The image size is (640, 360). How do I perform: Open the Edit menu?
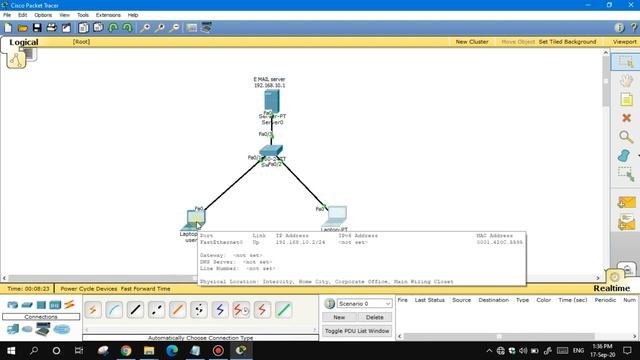(22, 15)
